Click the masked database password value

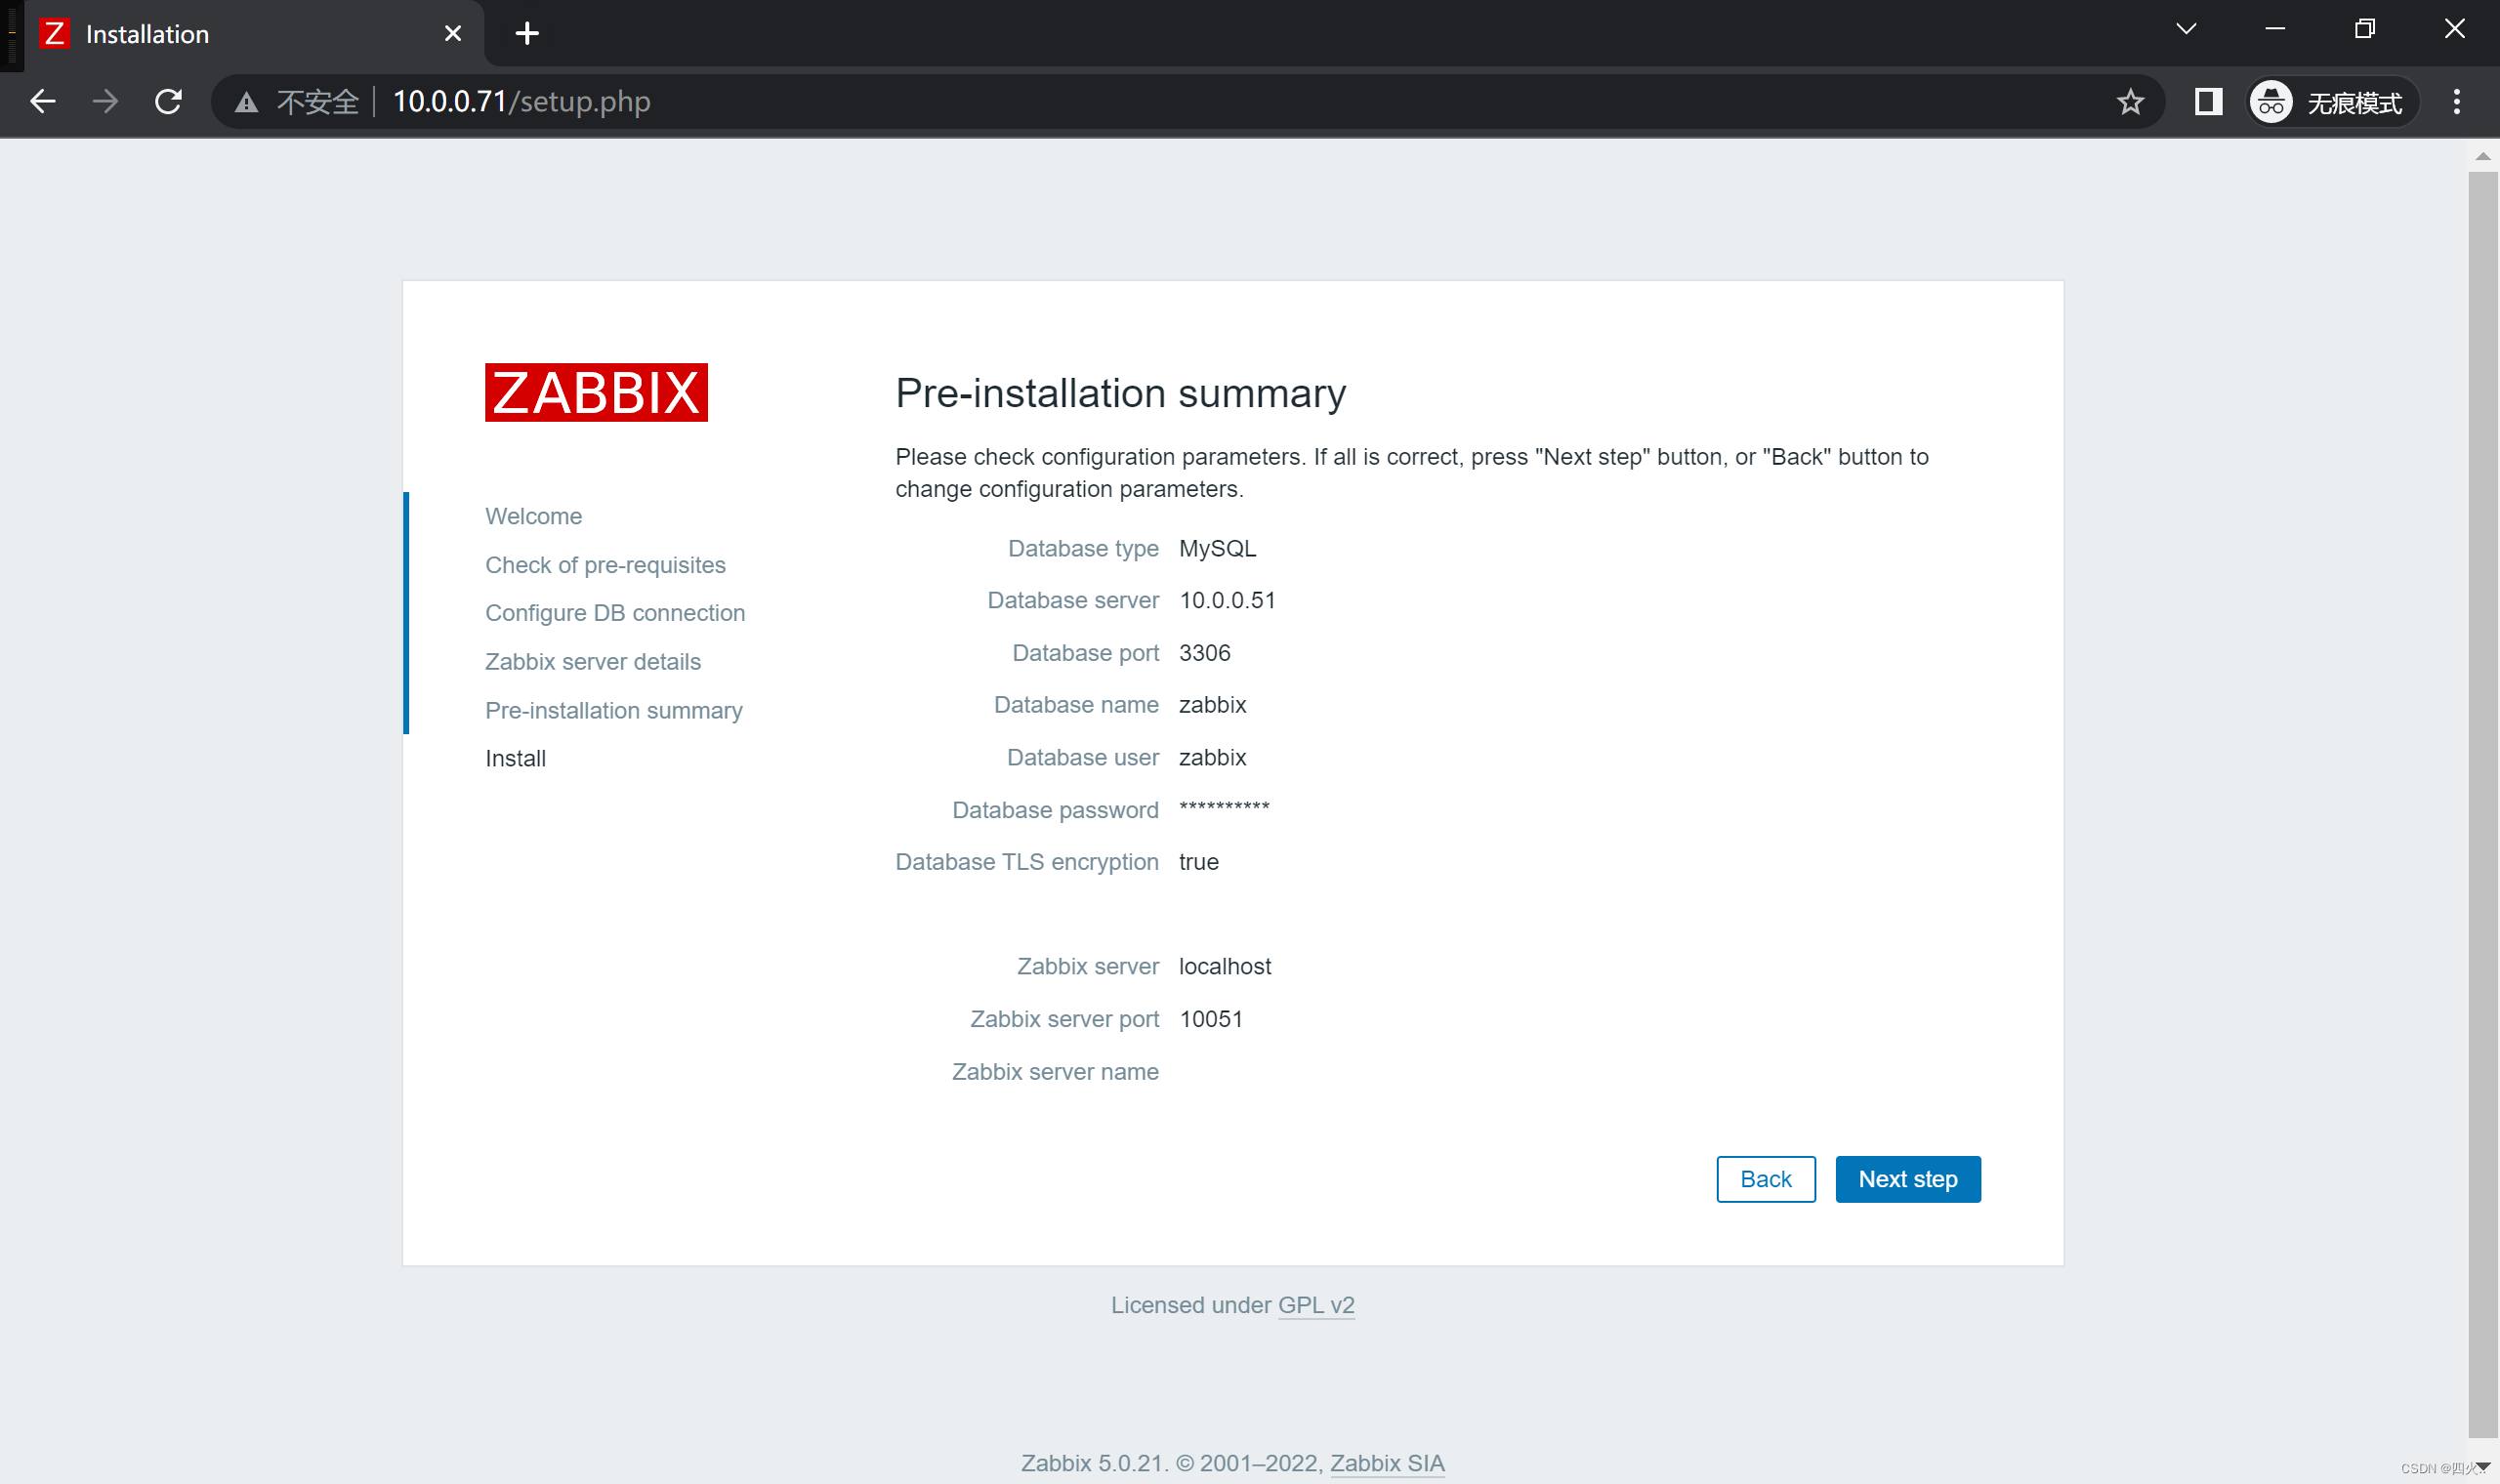(1224, 806)
